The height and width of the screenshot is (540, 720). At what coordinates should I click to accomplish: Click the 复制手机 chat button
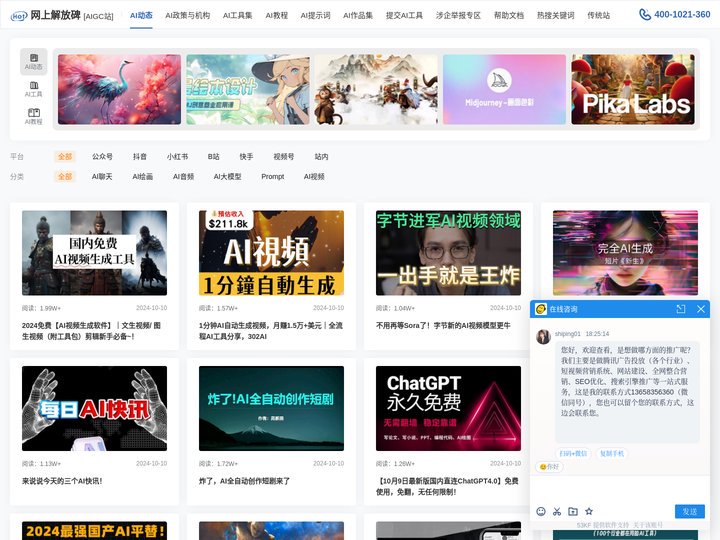(612, 454)
